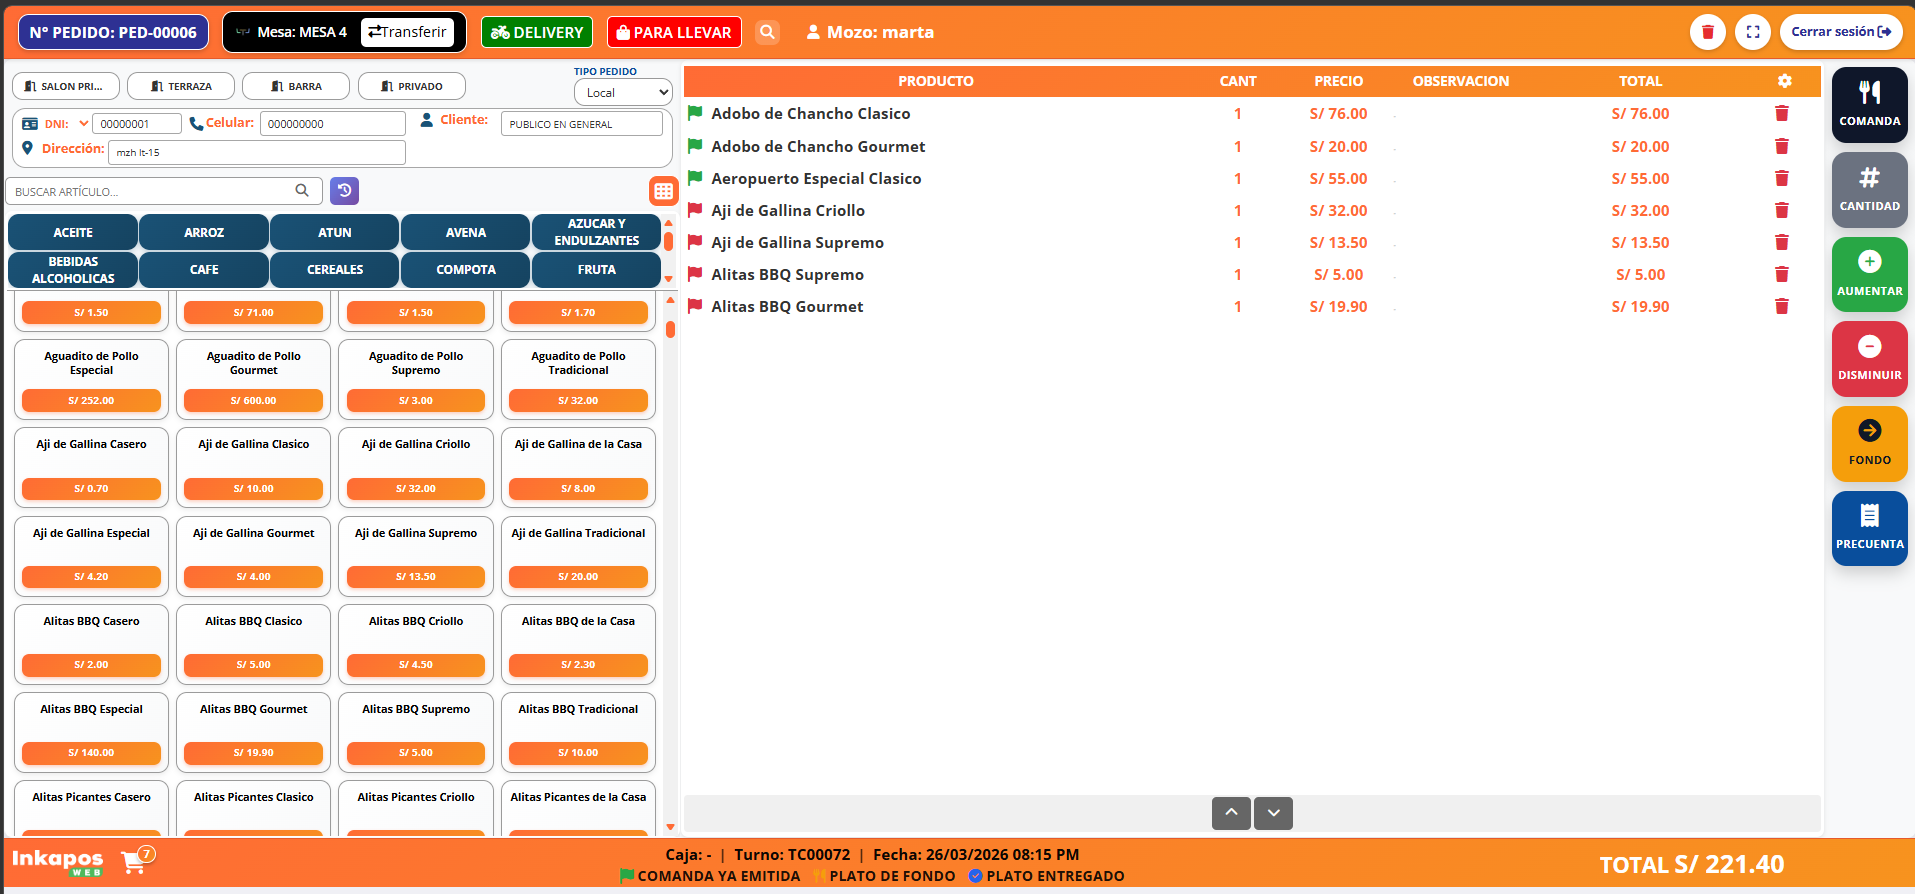The image size is (1915, 894).
Task: Toggle flag on Aeropuerto Especial Clasico
Action: click(x=695, y=179)
